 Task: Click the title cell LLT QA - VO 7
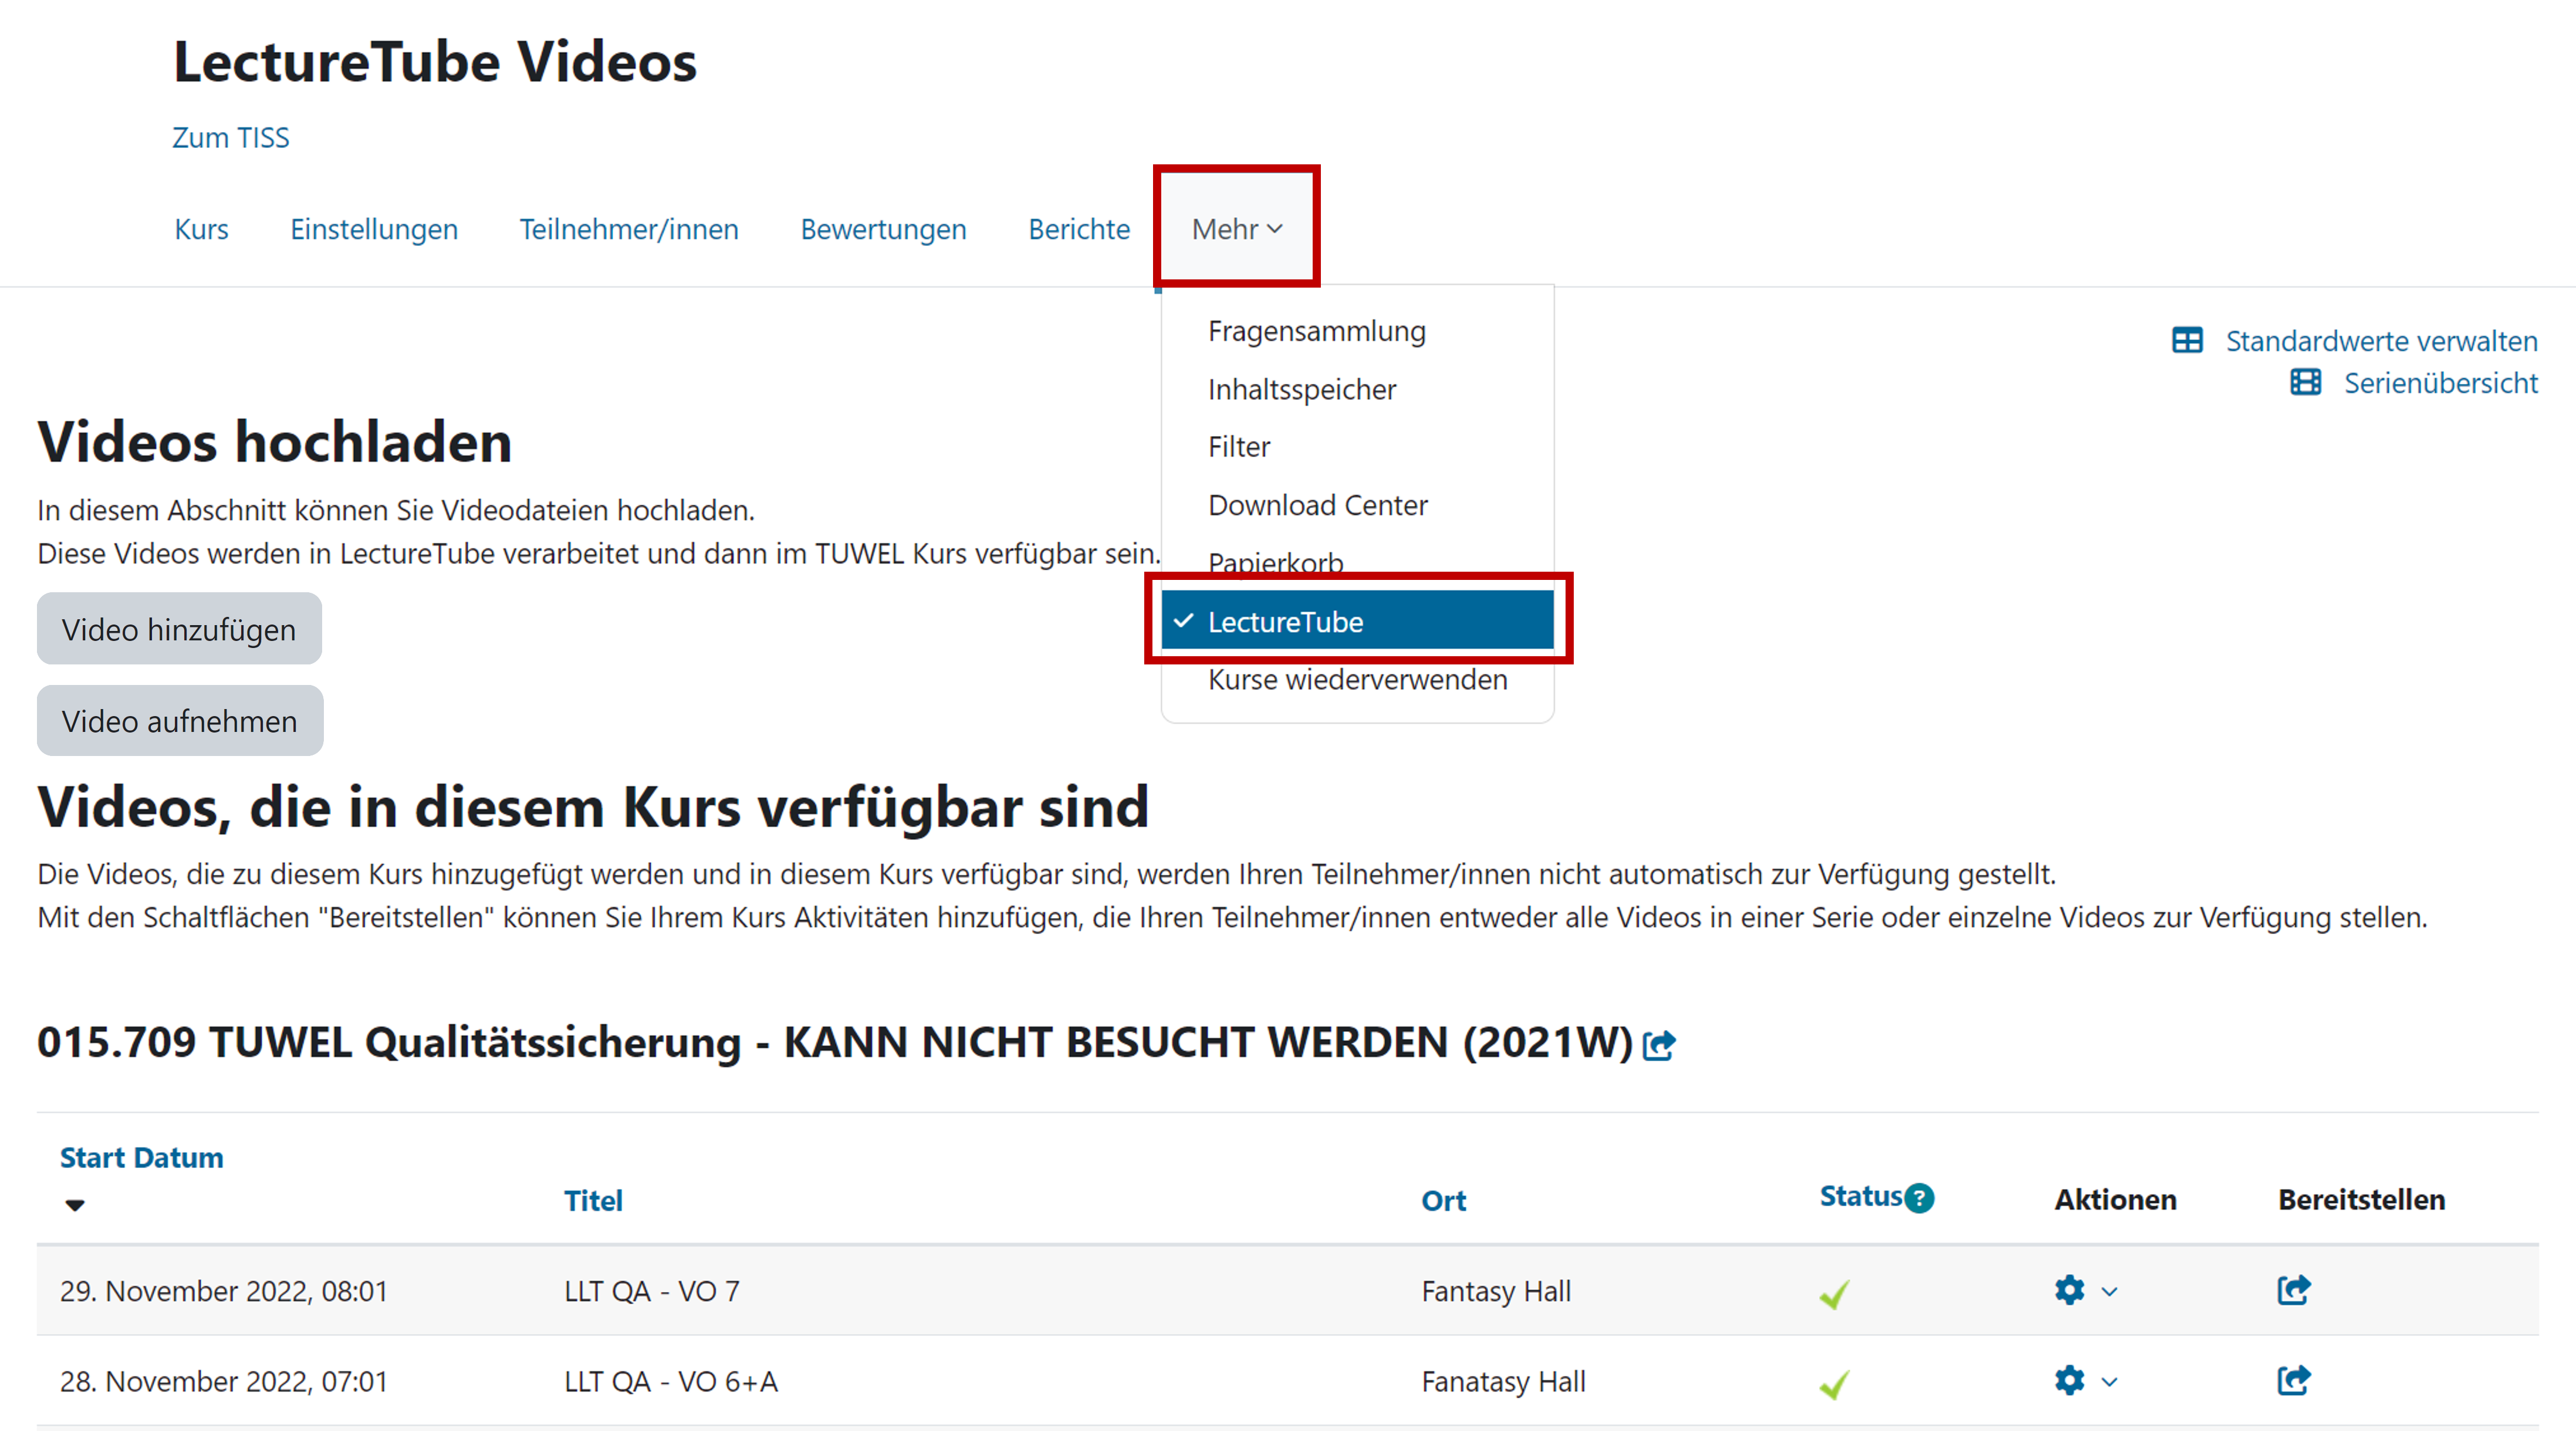(x=651, y=1291)
